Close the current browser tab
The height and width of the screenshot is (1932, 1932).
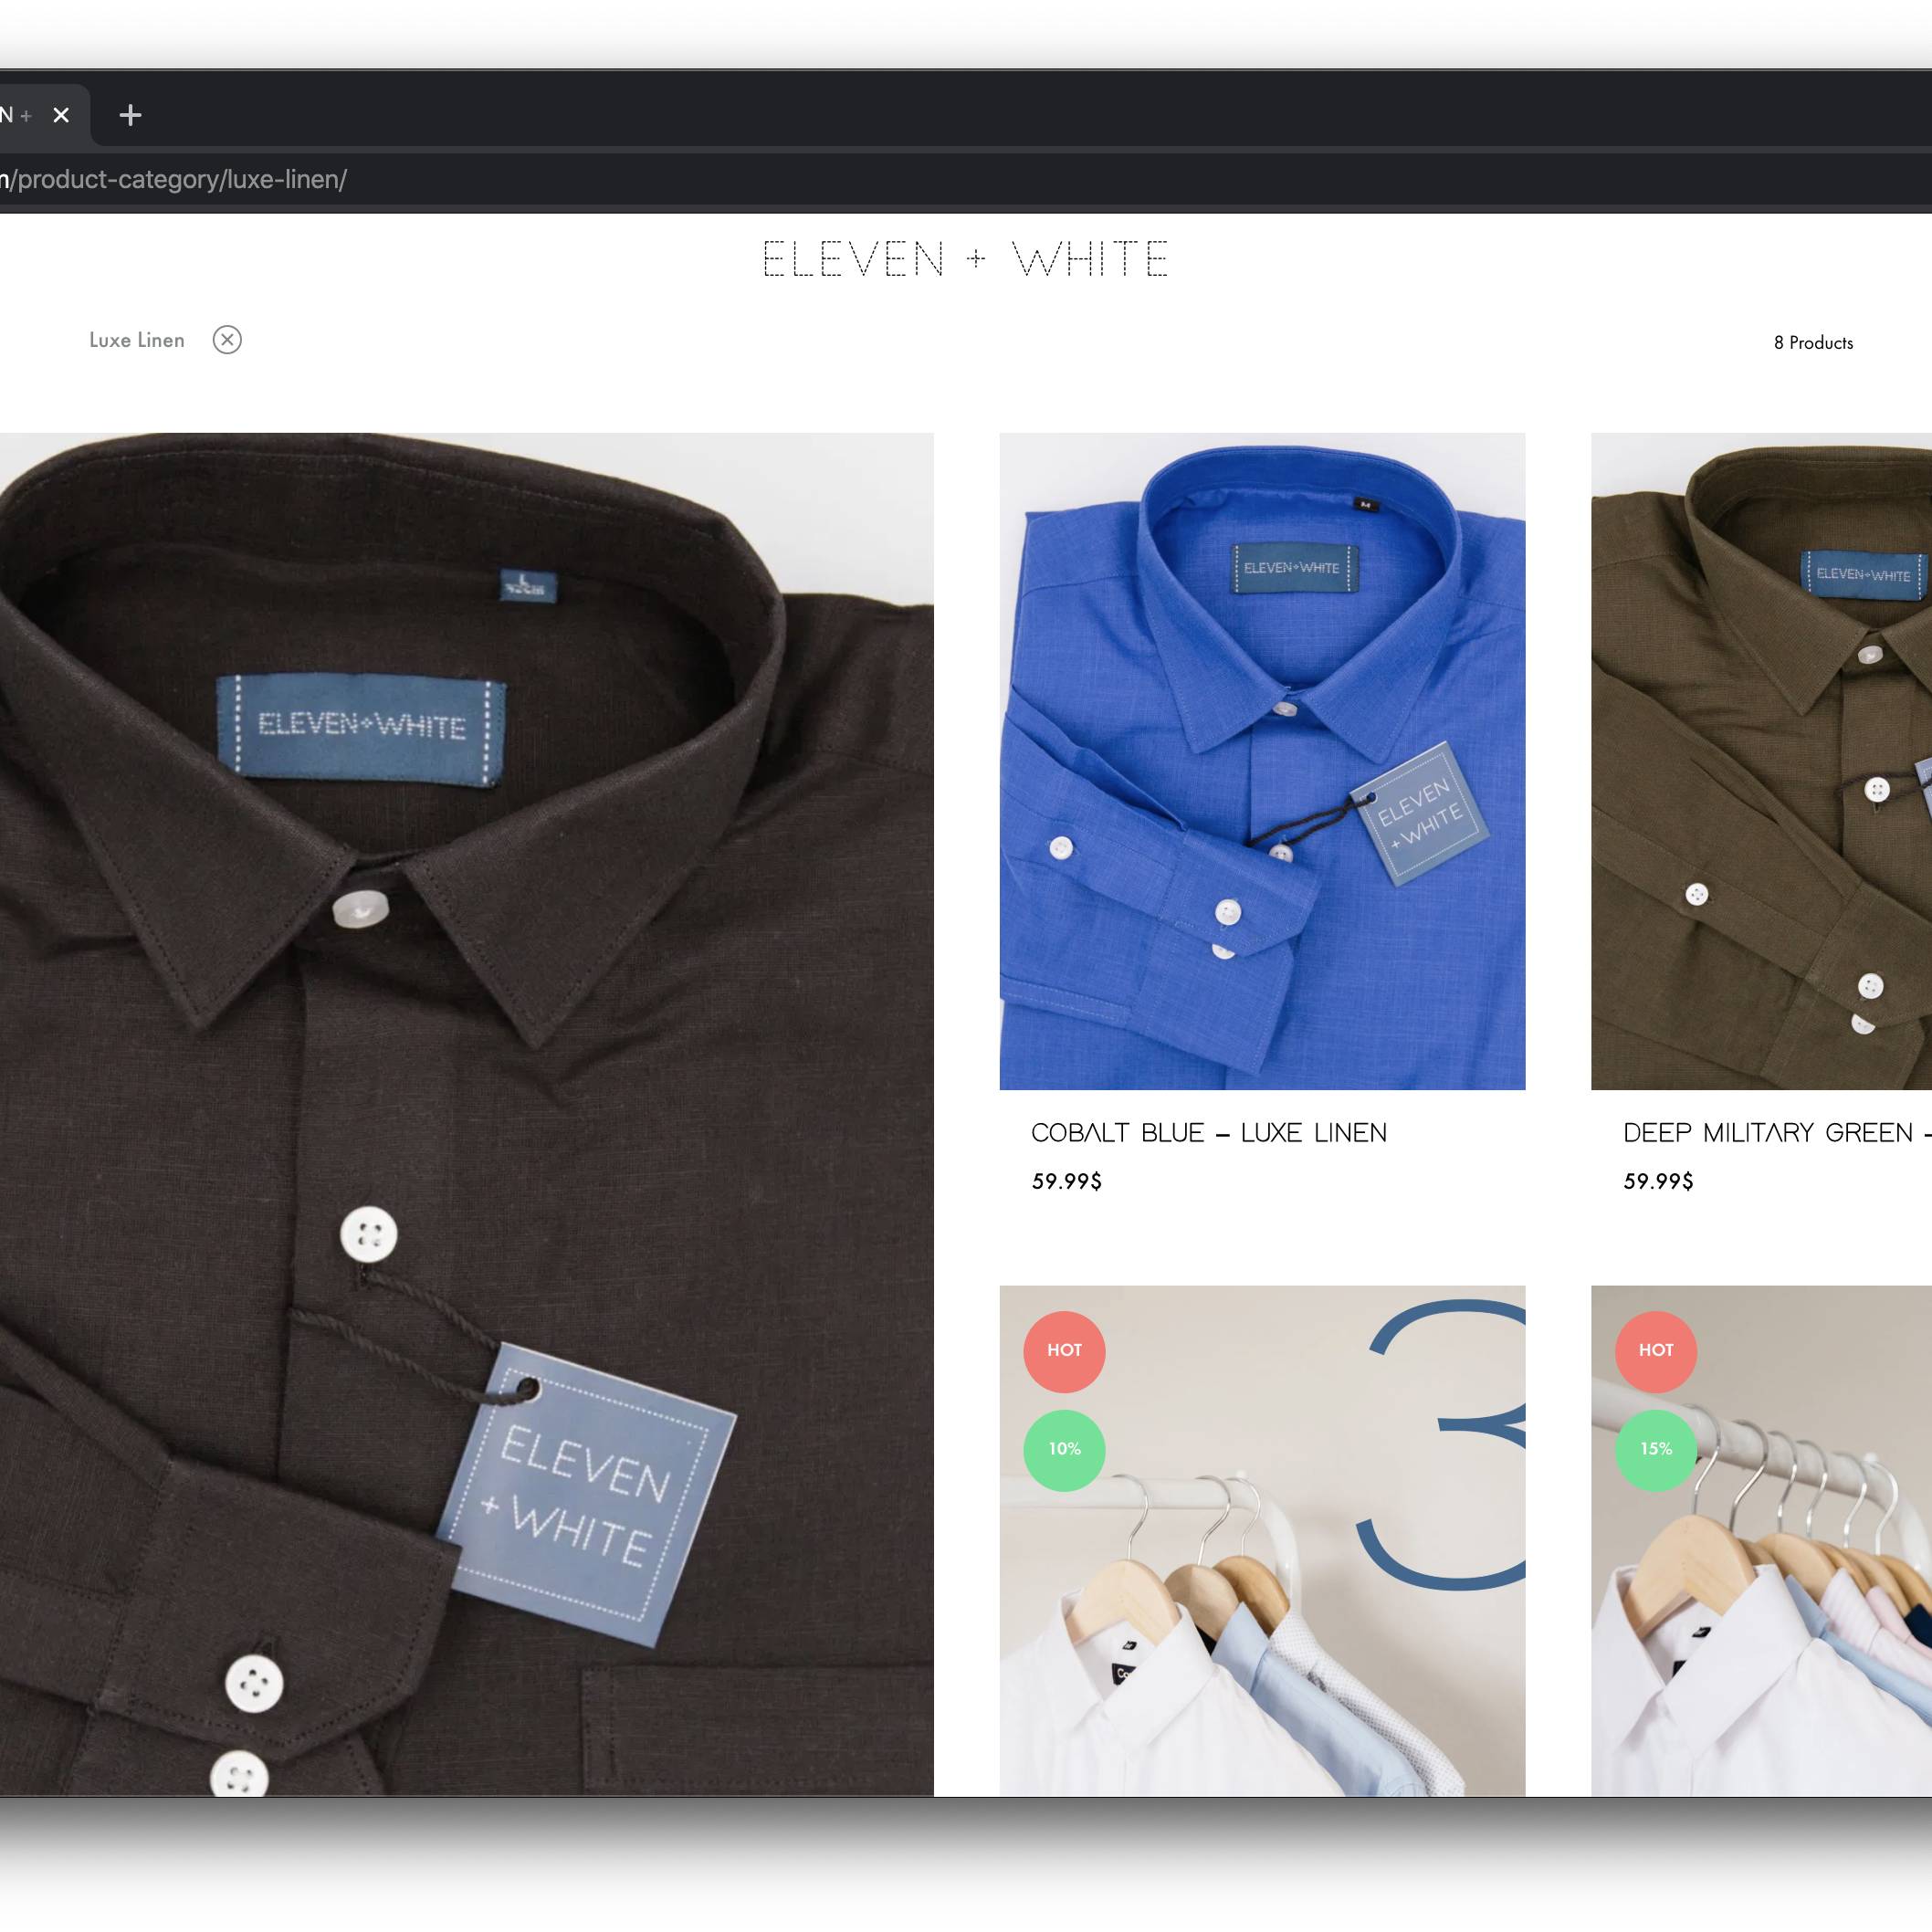tap(61, 115)
